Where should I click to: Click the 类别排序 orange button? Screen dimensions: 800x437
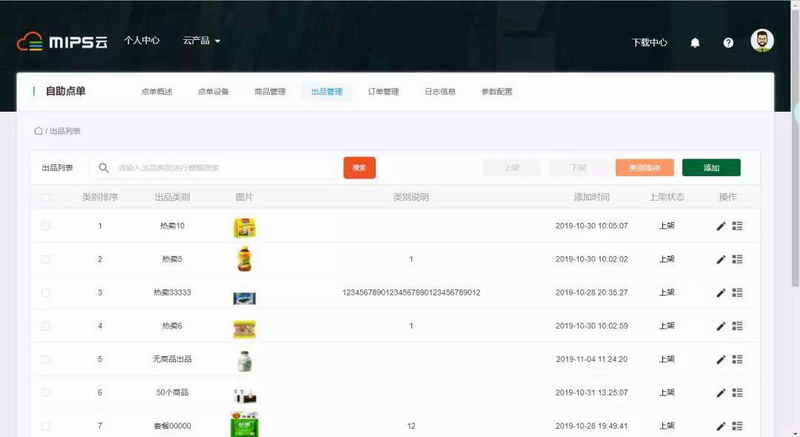(x=644, y=168)
